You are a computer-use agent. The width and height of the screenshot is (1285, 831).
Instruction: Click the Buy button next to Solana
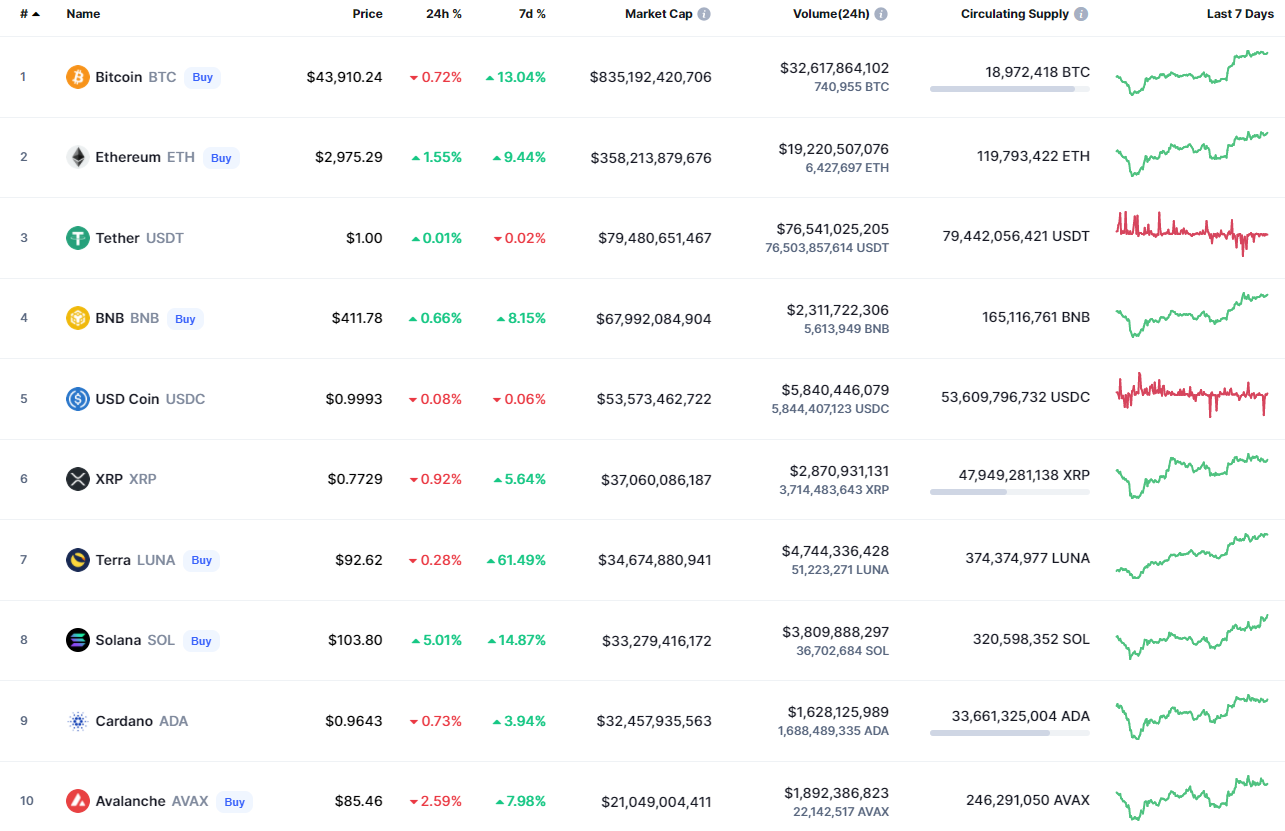click(x=201, y=640)
